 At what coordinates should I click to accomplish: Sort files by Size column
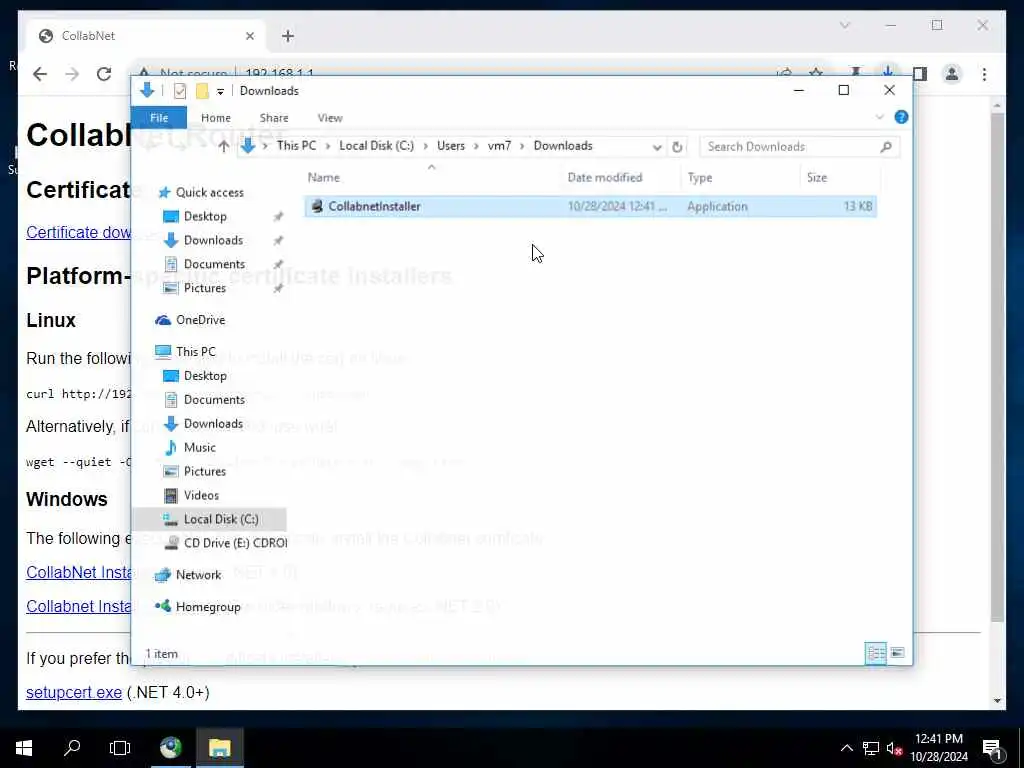pyautogui.click(x=816, y=178)
